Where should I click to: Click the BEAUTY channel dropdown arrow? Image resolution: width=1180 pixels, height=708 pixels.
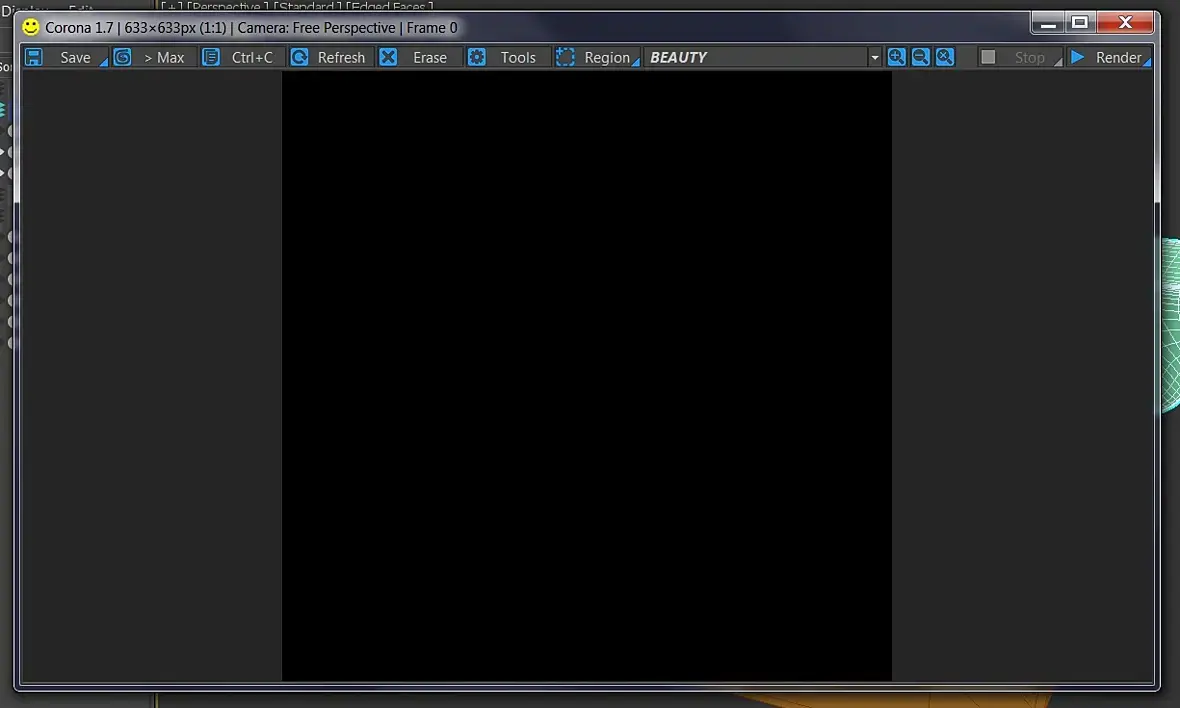(x=874, y=58)
